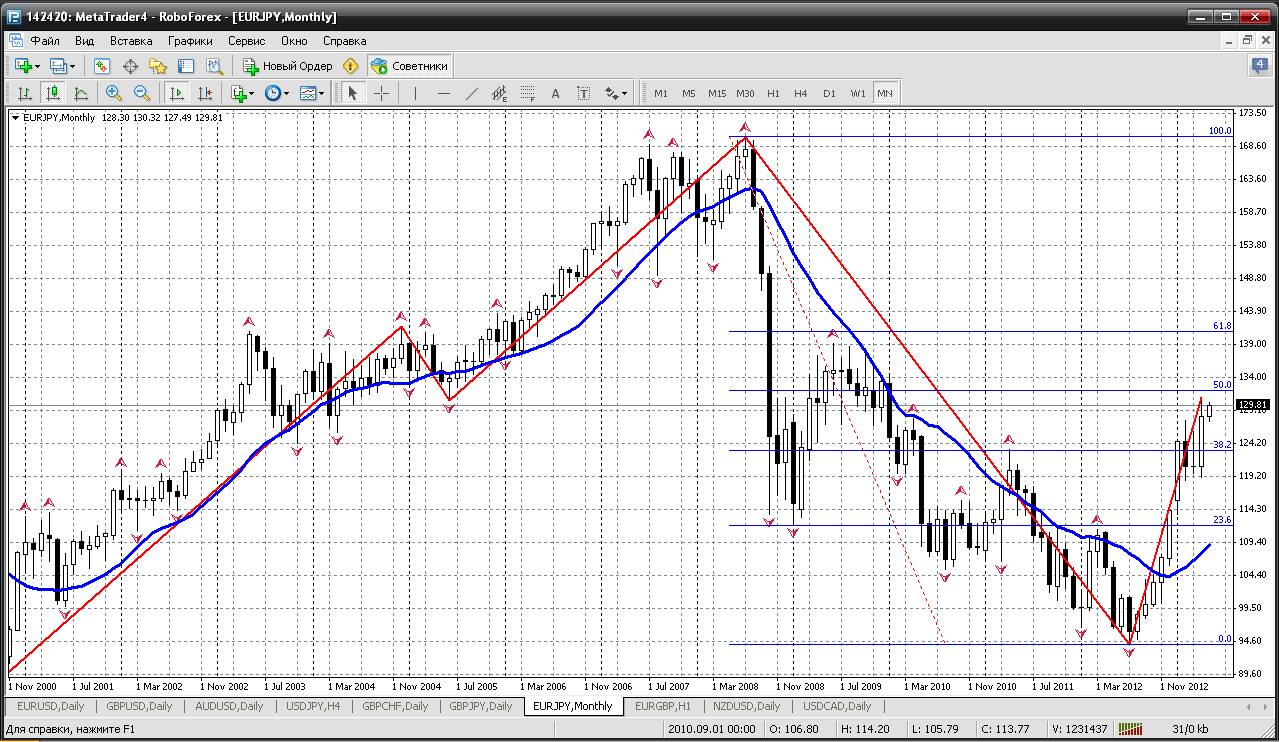This screenshot has height=742, width=1279.
Task: Switch to W1 timeframe
Action: pos(858,93)
